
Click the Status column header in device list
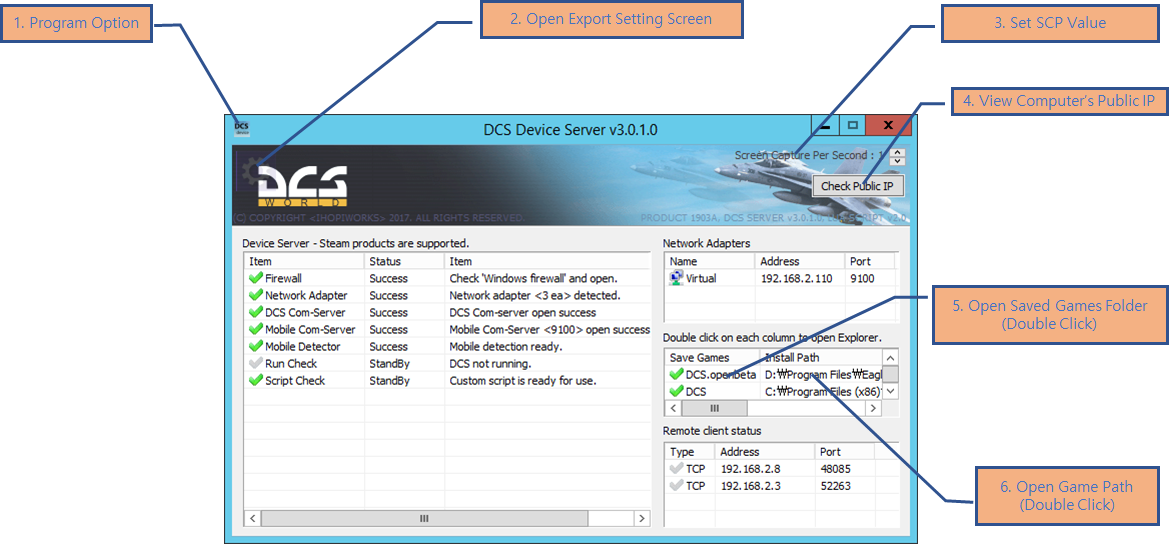[x=404, y=262]
